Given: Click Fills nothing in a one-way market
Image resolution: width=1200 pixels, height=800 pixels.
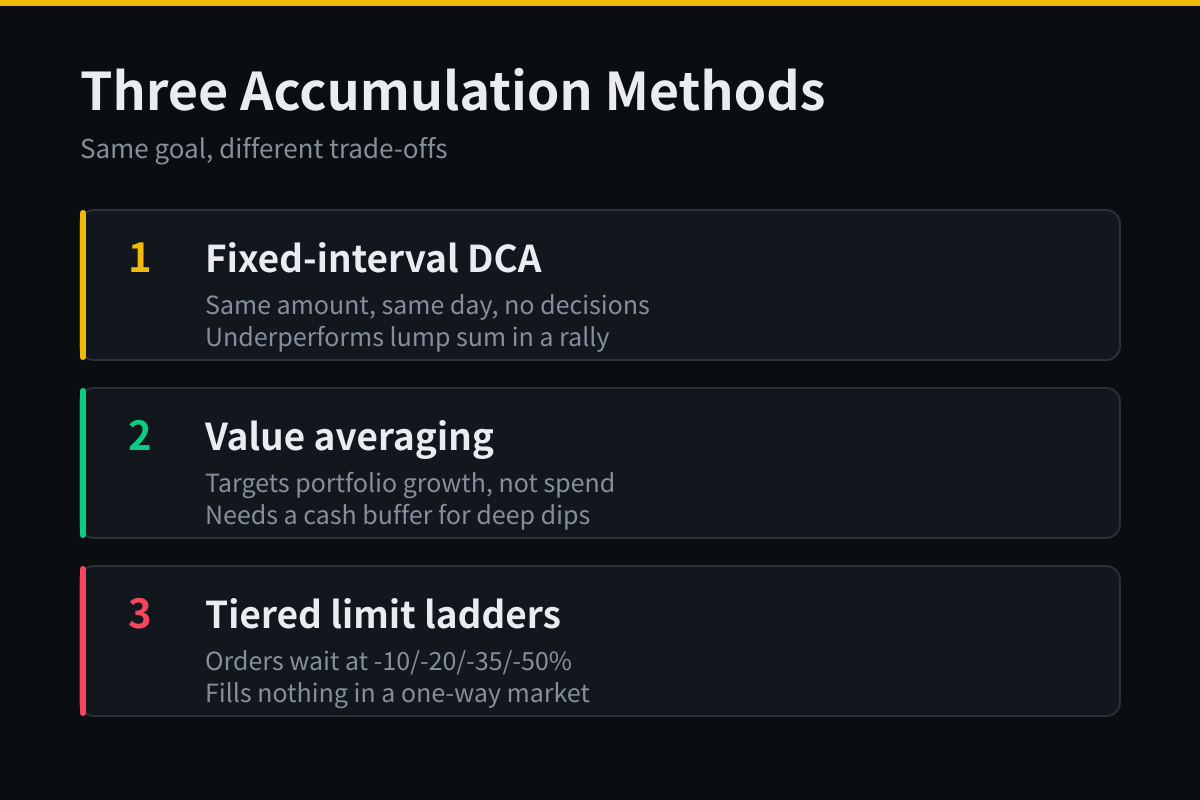Looking at the screenshot, I should click(398, 693).
